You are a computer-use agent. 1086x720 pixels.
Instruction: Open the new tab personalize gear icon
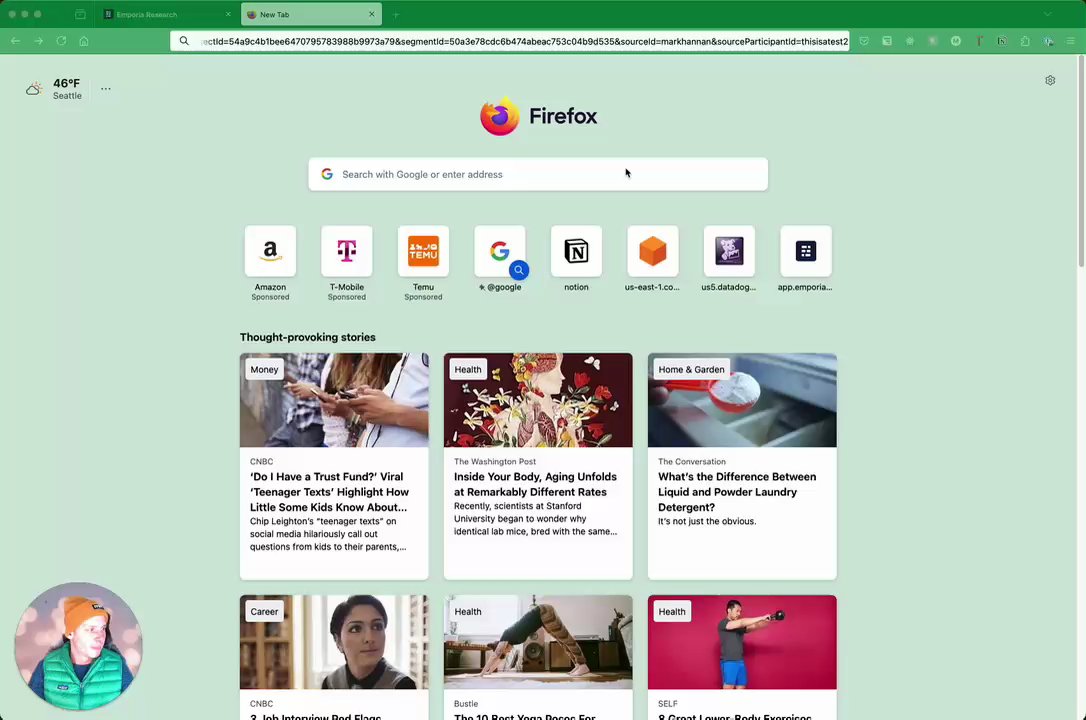click(1050, 80)
